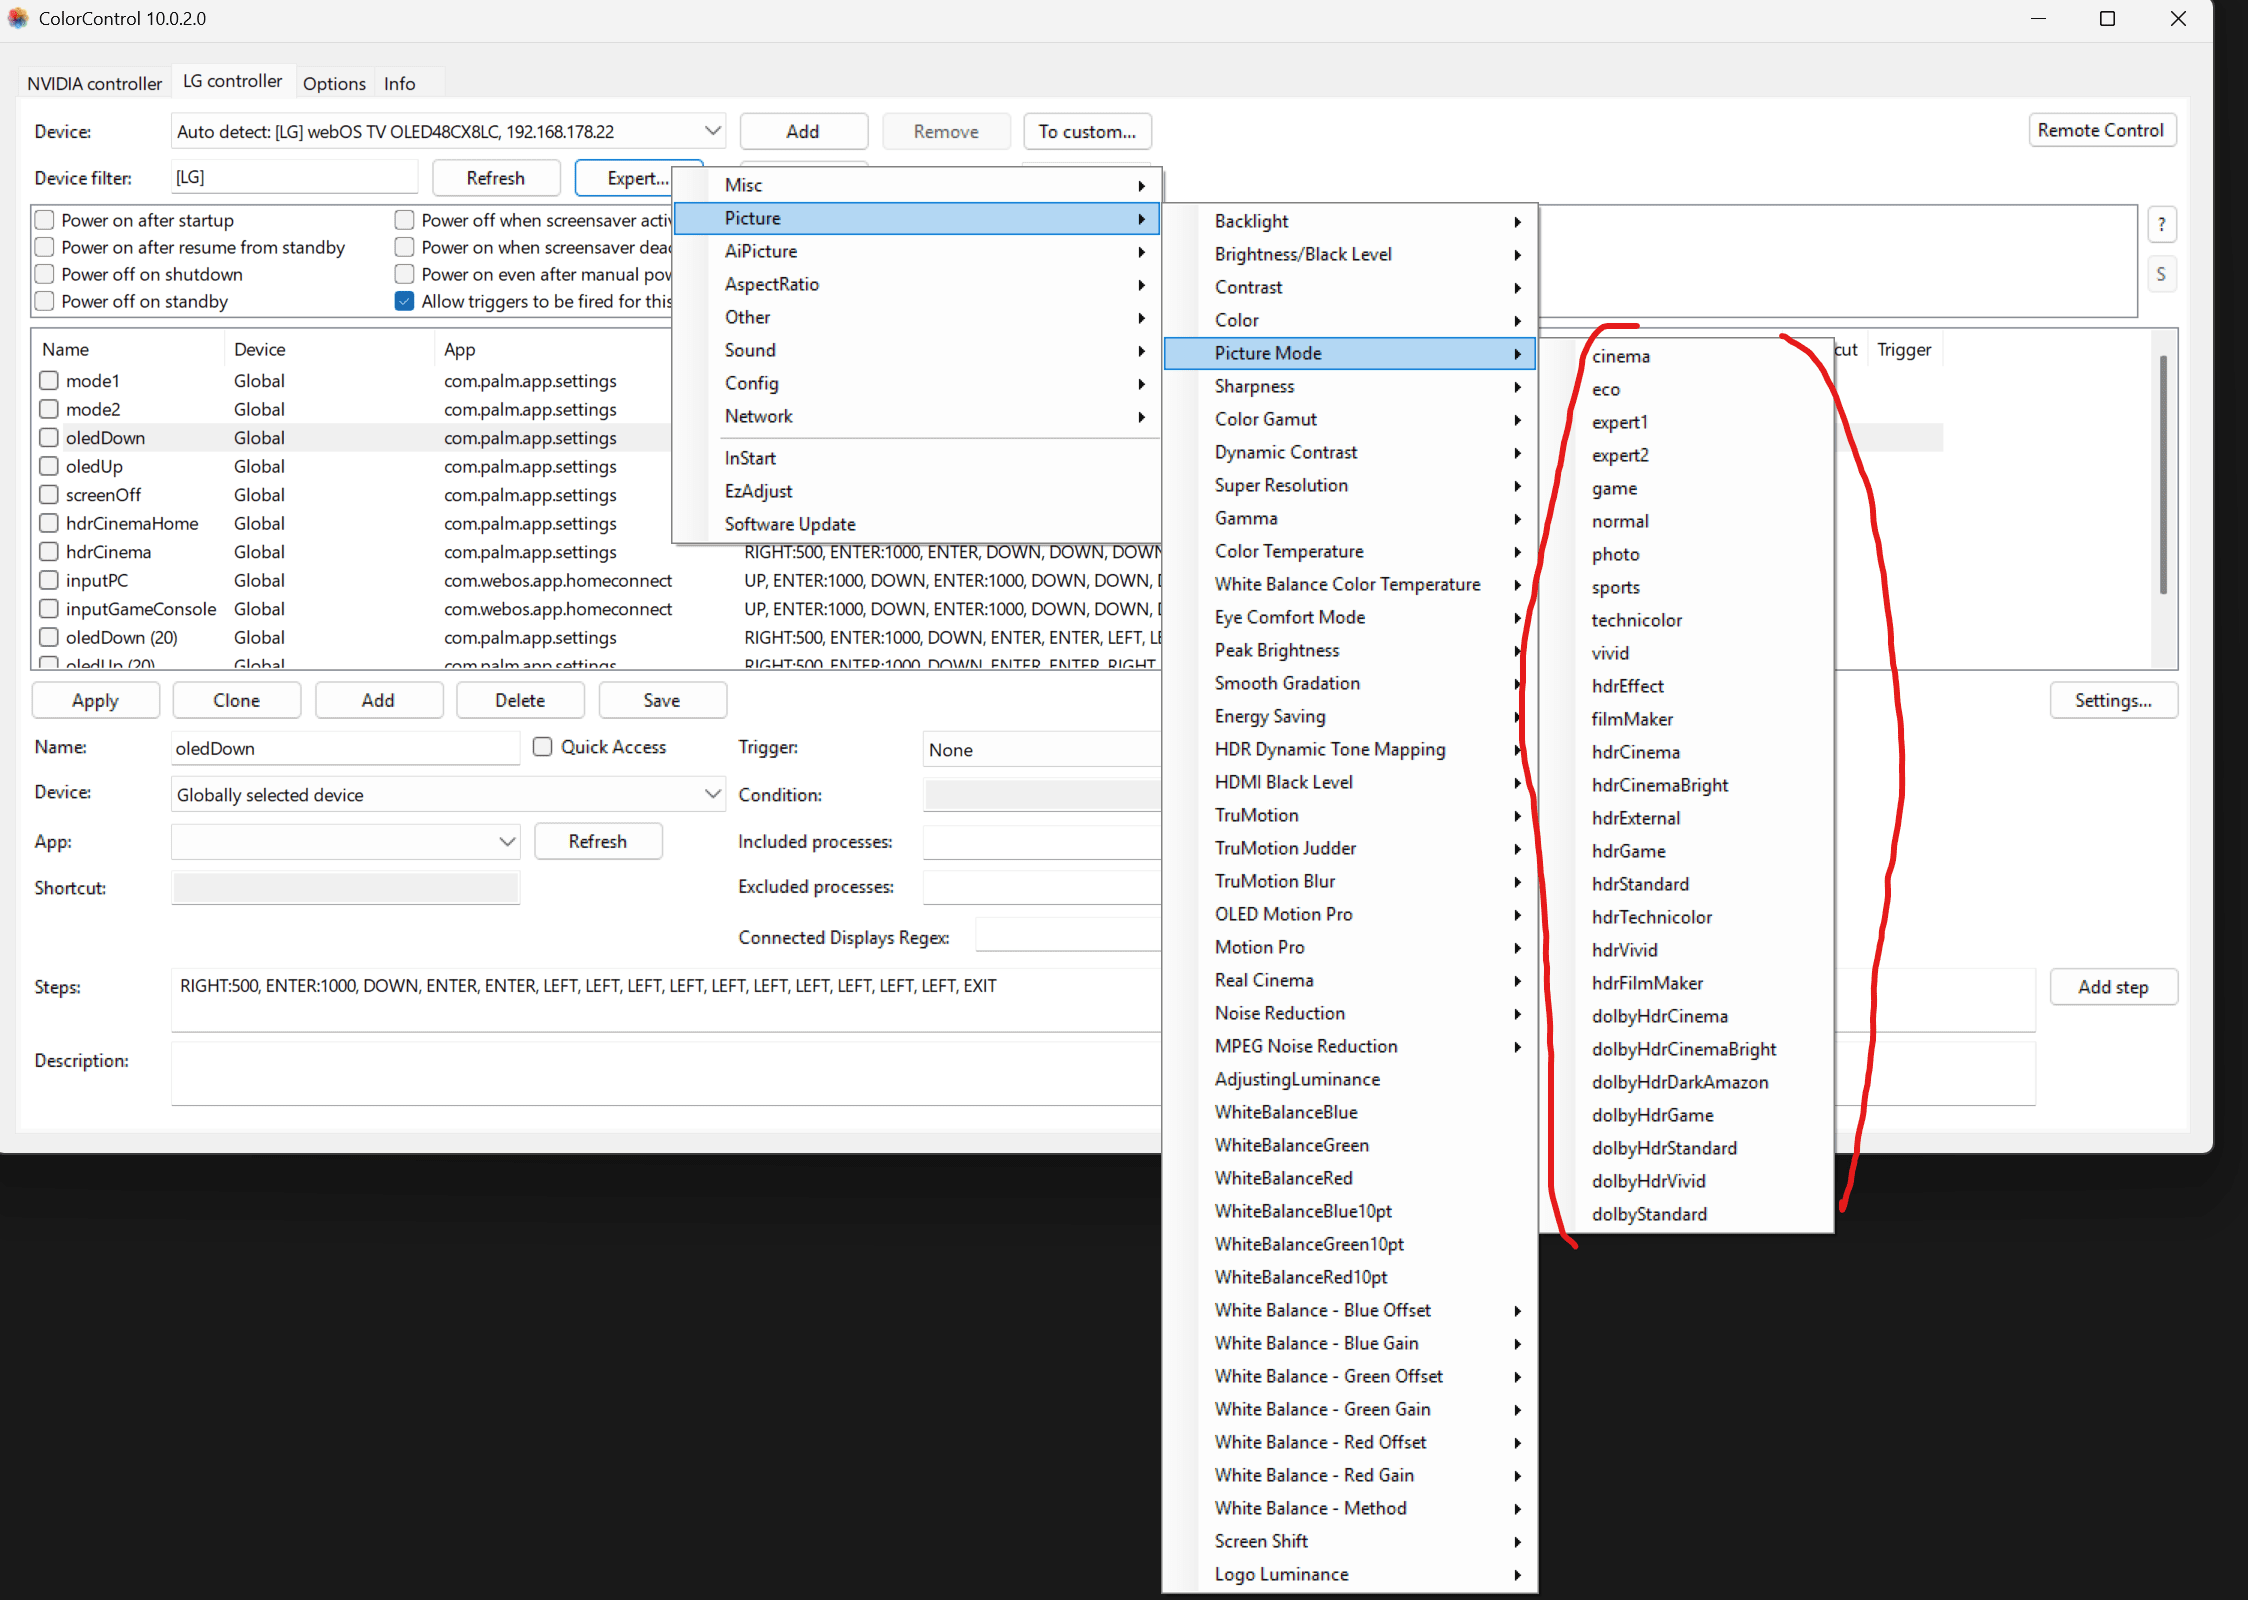Click the Clone button
The width and height of the screenshot is (2248, 1600).
(x=237, y=700)
